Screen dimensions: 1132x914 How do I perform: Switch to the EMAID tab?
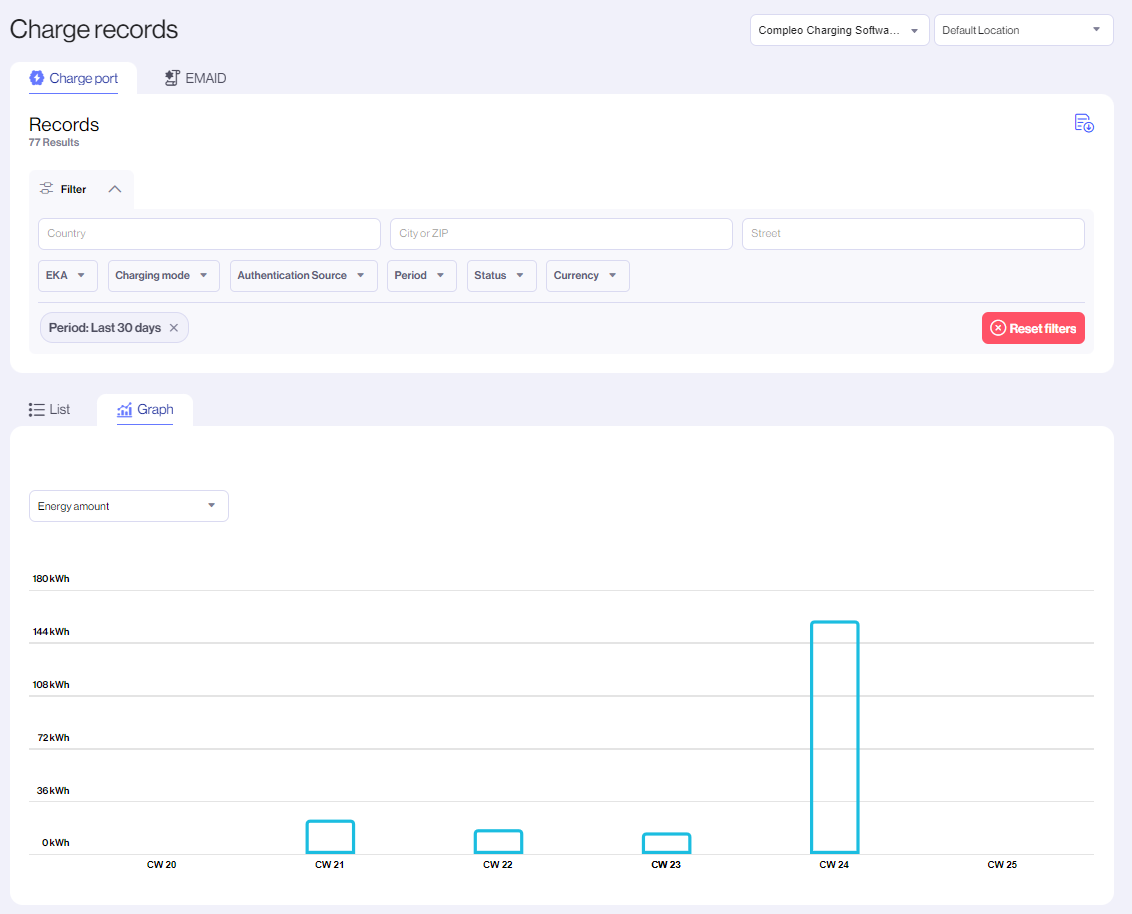[205, 78]
